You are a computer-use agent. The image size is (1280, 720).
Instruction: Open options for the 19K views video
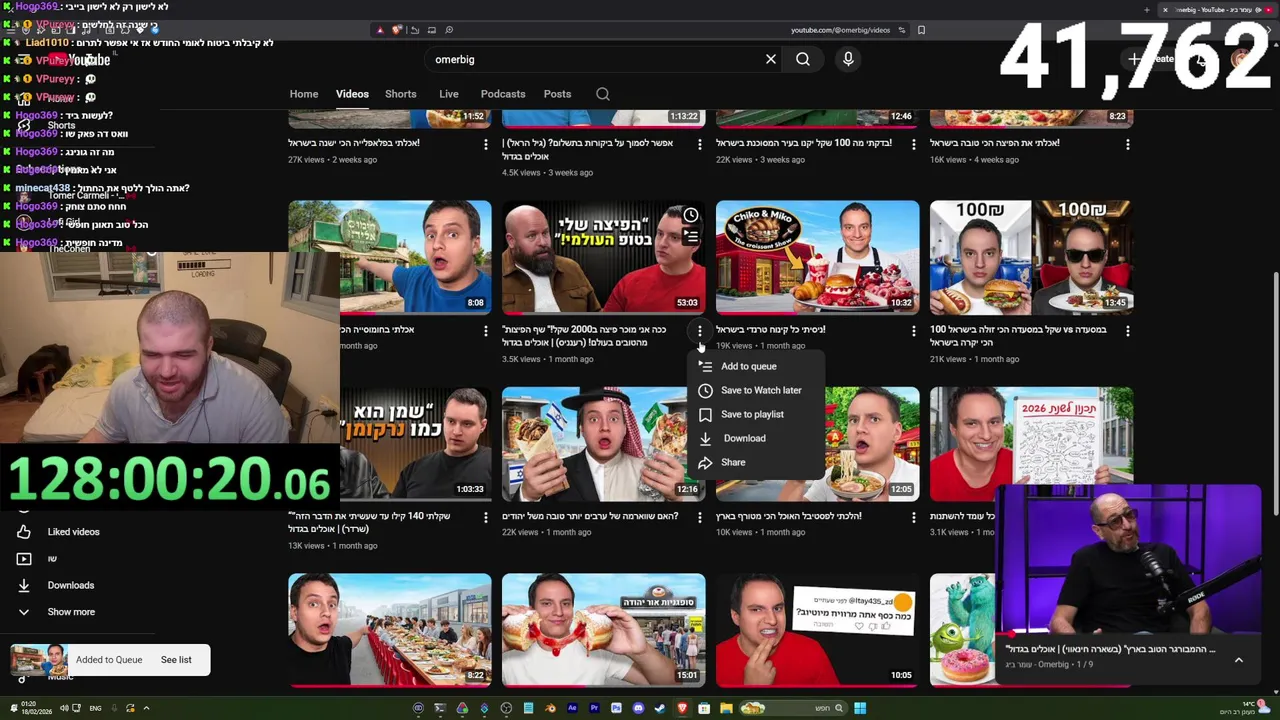[914, 330]
